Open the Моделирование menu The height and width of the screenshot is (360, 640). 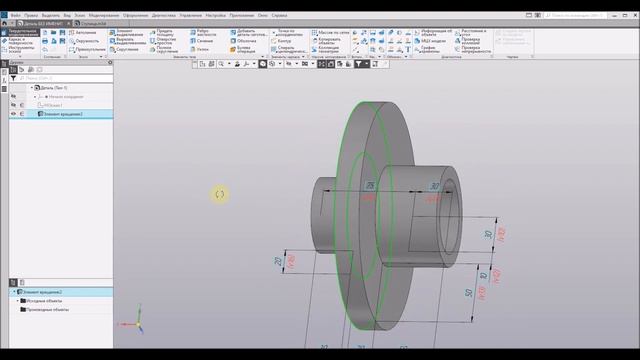coord(104,15)
